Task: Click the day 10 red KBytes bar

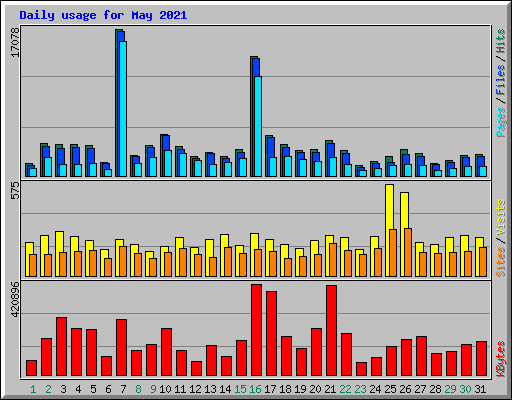Action: 166,352
